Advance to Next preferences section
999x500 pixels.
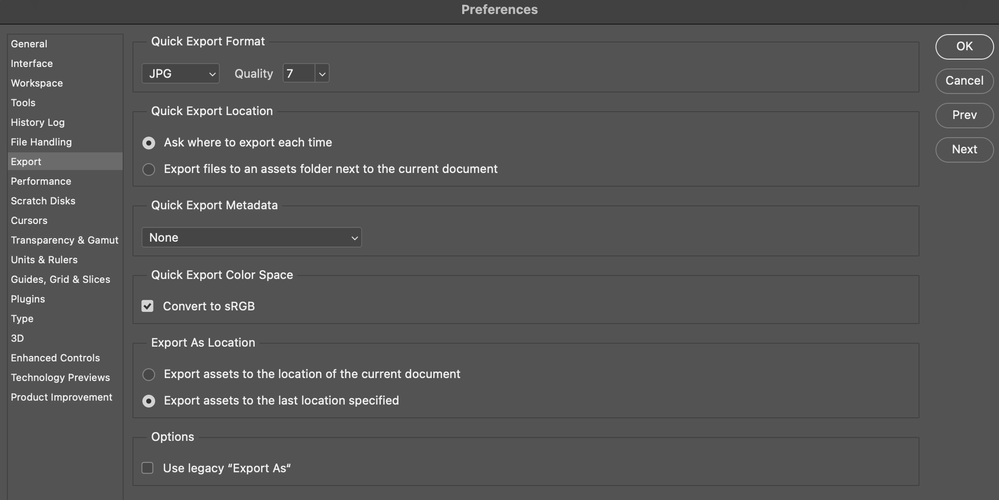pyautogui.click(x=964, y=149)
